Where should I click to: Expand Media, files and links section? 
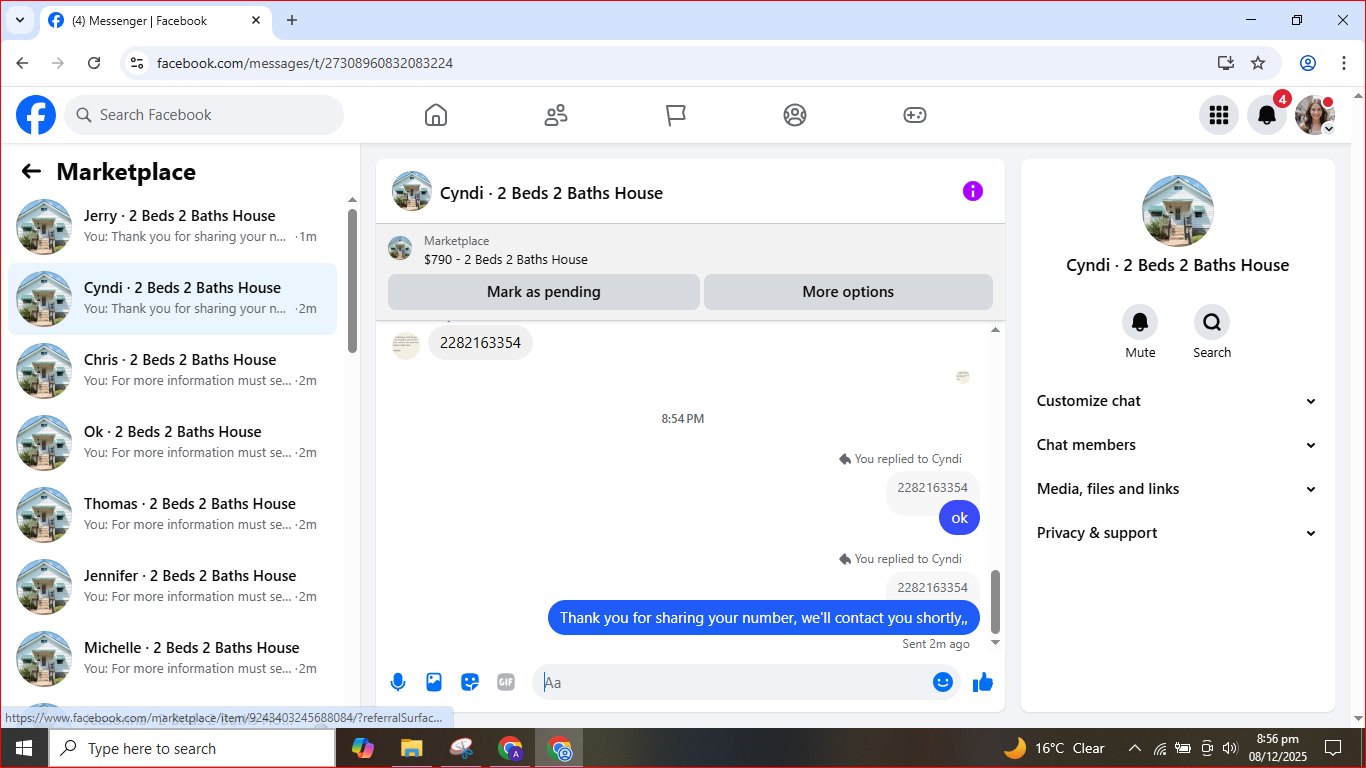pyautogui.click(x=1177, y=489)
